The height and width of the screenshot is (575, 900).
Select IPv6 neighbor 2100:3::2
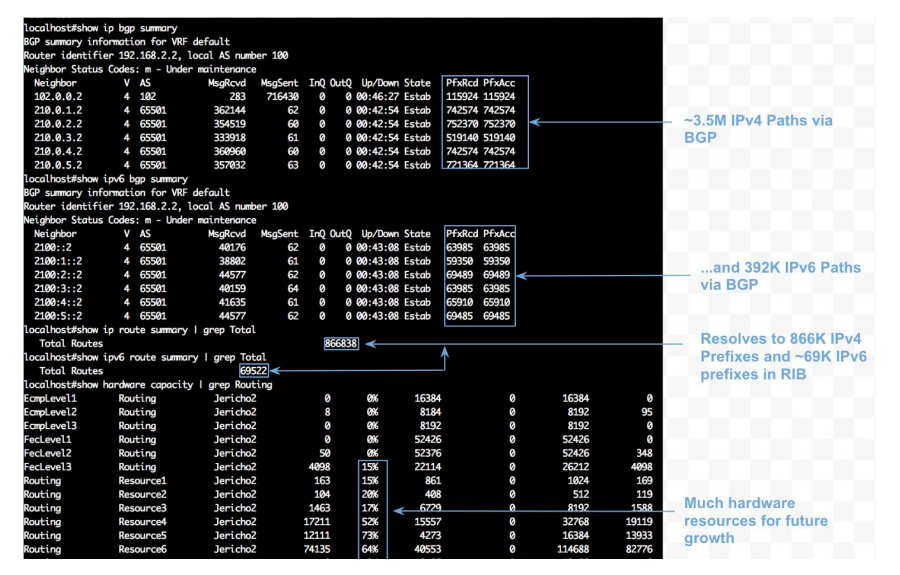[x=58, y=289]
